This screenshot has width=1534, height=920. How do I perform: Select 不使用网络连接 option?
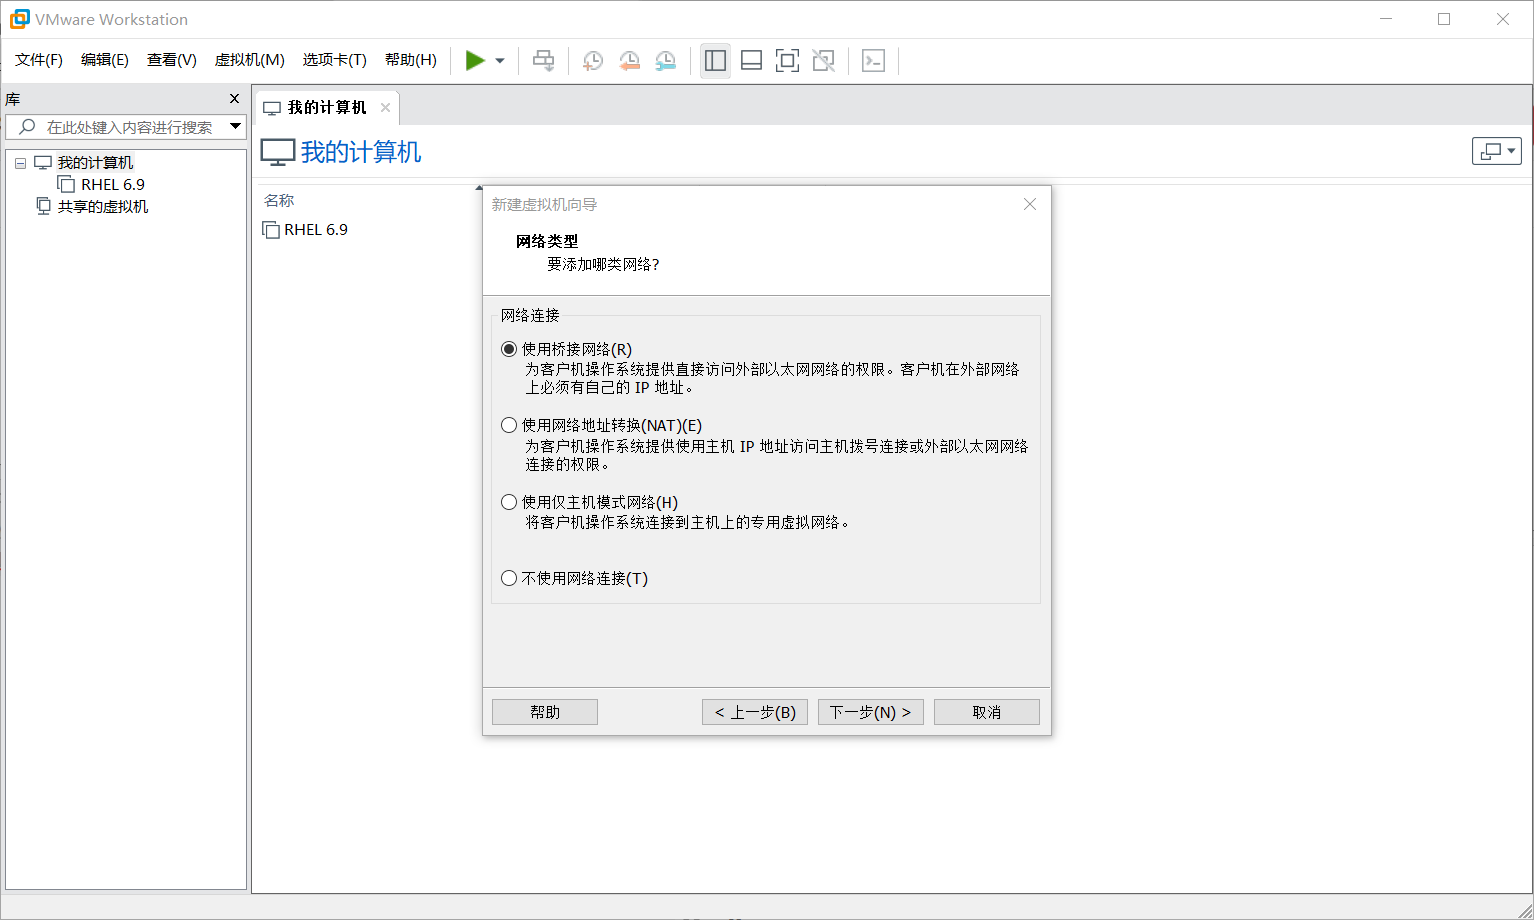point(509,577)
